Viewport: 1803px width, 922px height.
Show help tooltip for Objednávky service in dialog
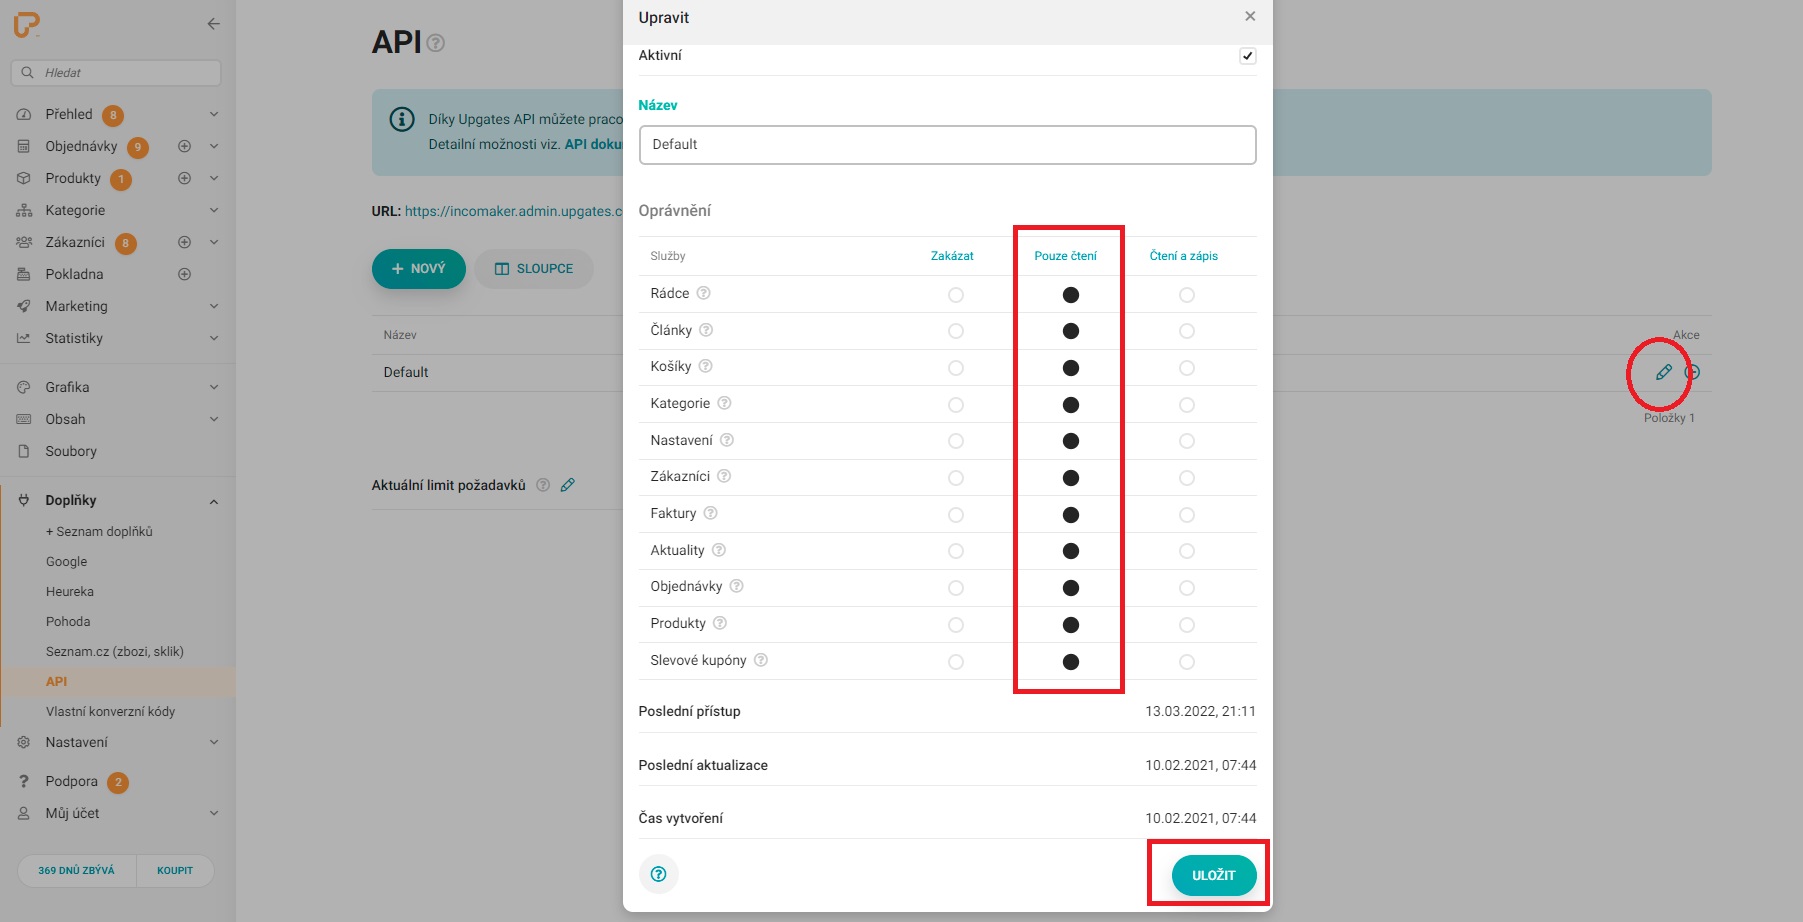[736, 586]
